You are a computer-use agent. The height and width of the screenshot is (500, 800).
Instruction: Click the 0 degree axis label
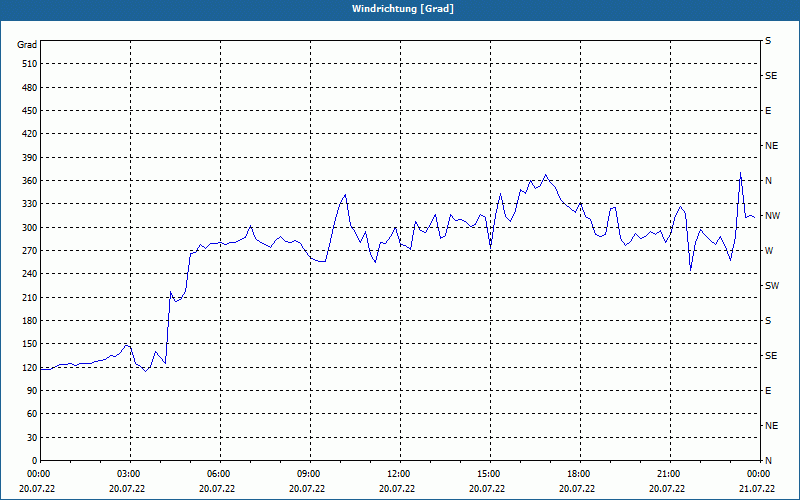pyautogui.click(x=34, y=461)
